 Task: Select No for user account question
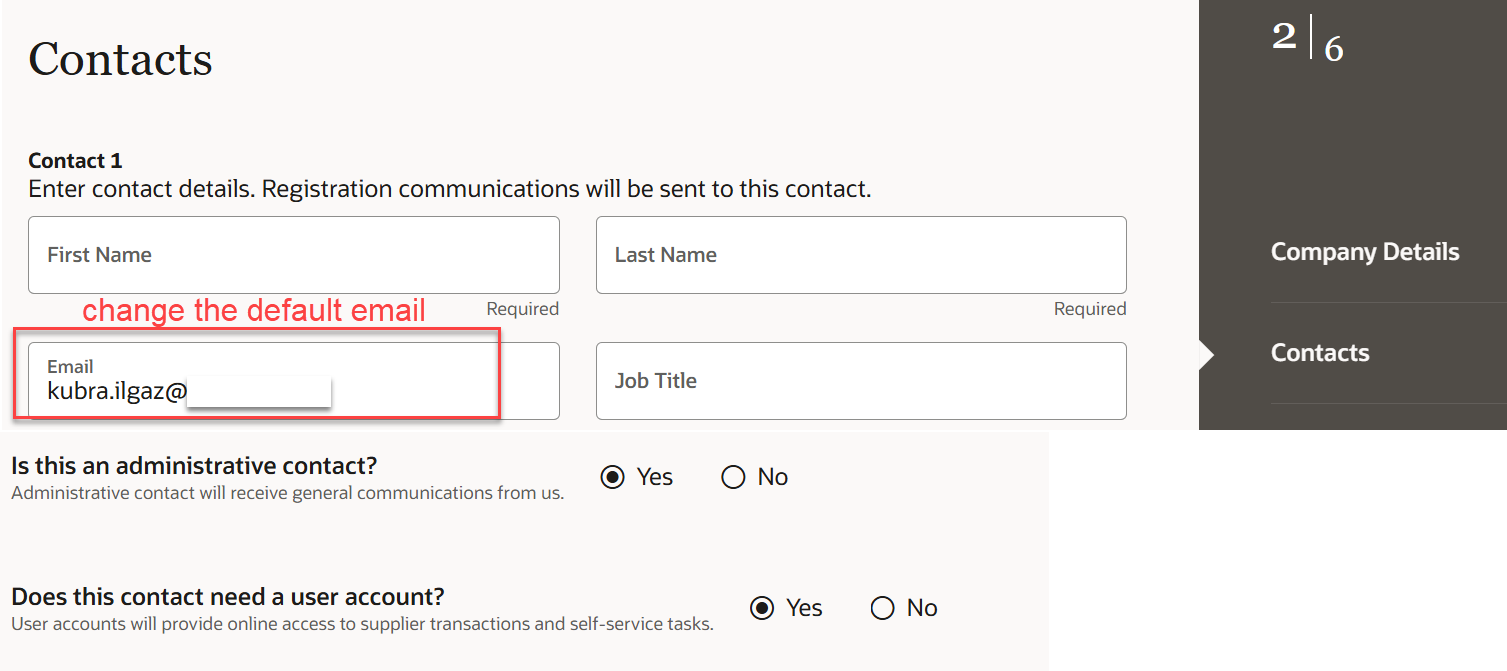[883, 608]
